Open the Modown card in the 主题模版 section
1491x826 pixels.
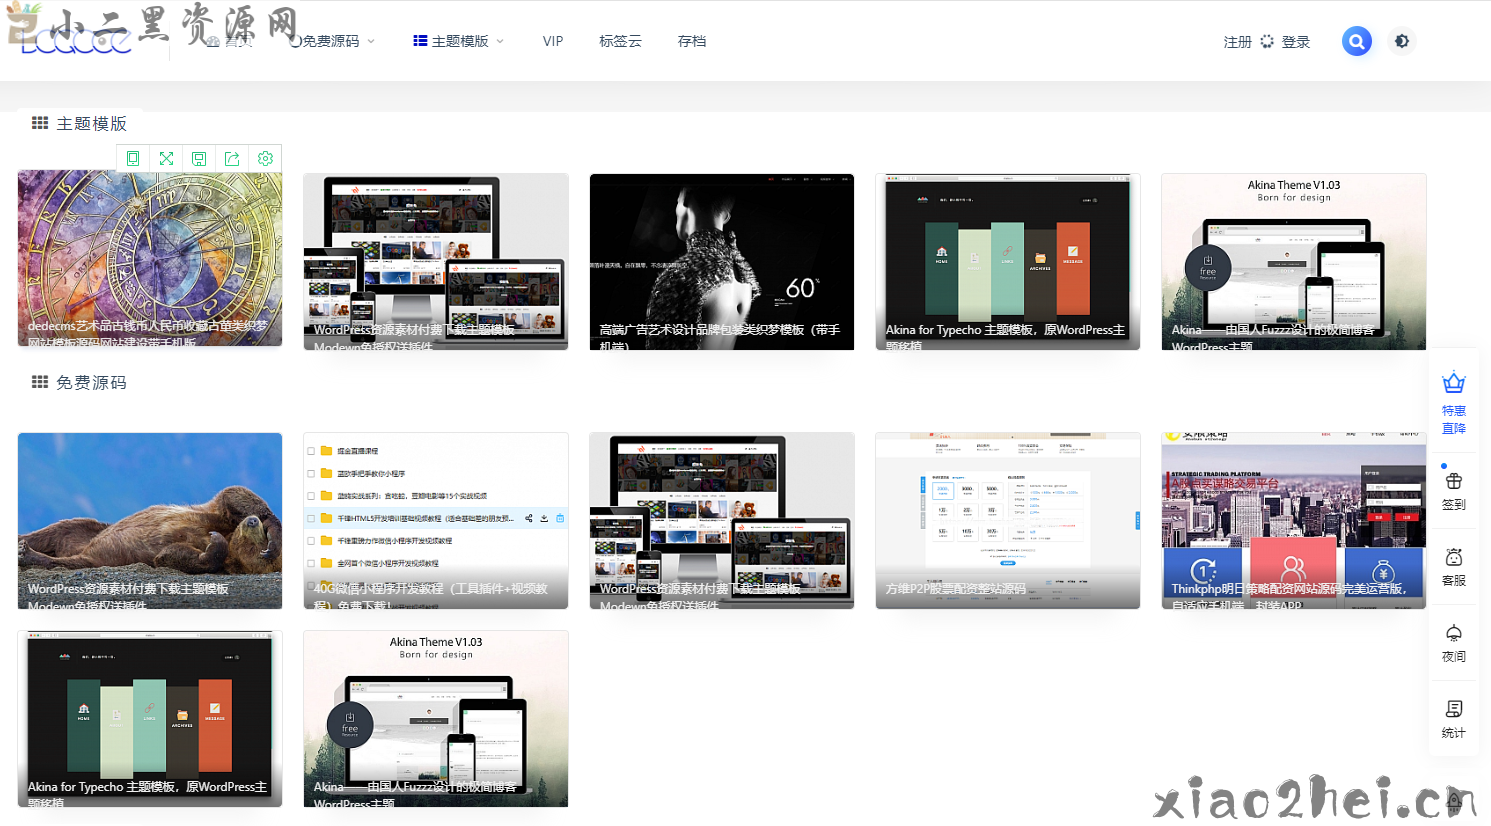tap(436, 262)
